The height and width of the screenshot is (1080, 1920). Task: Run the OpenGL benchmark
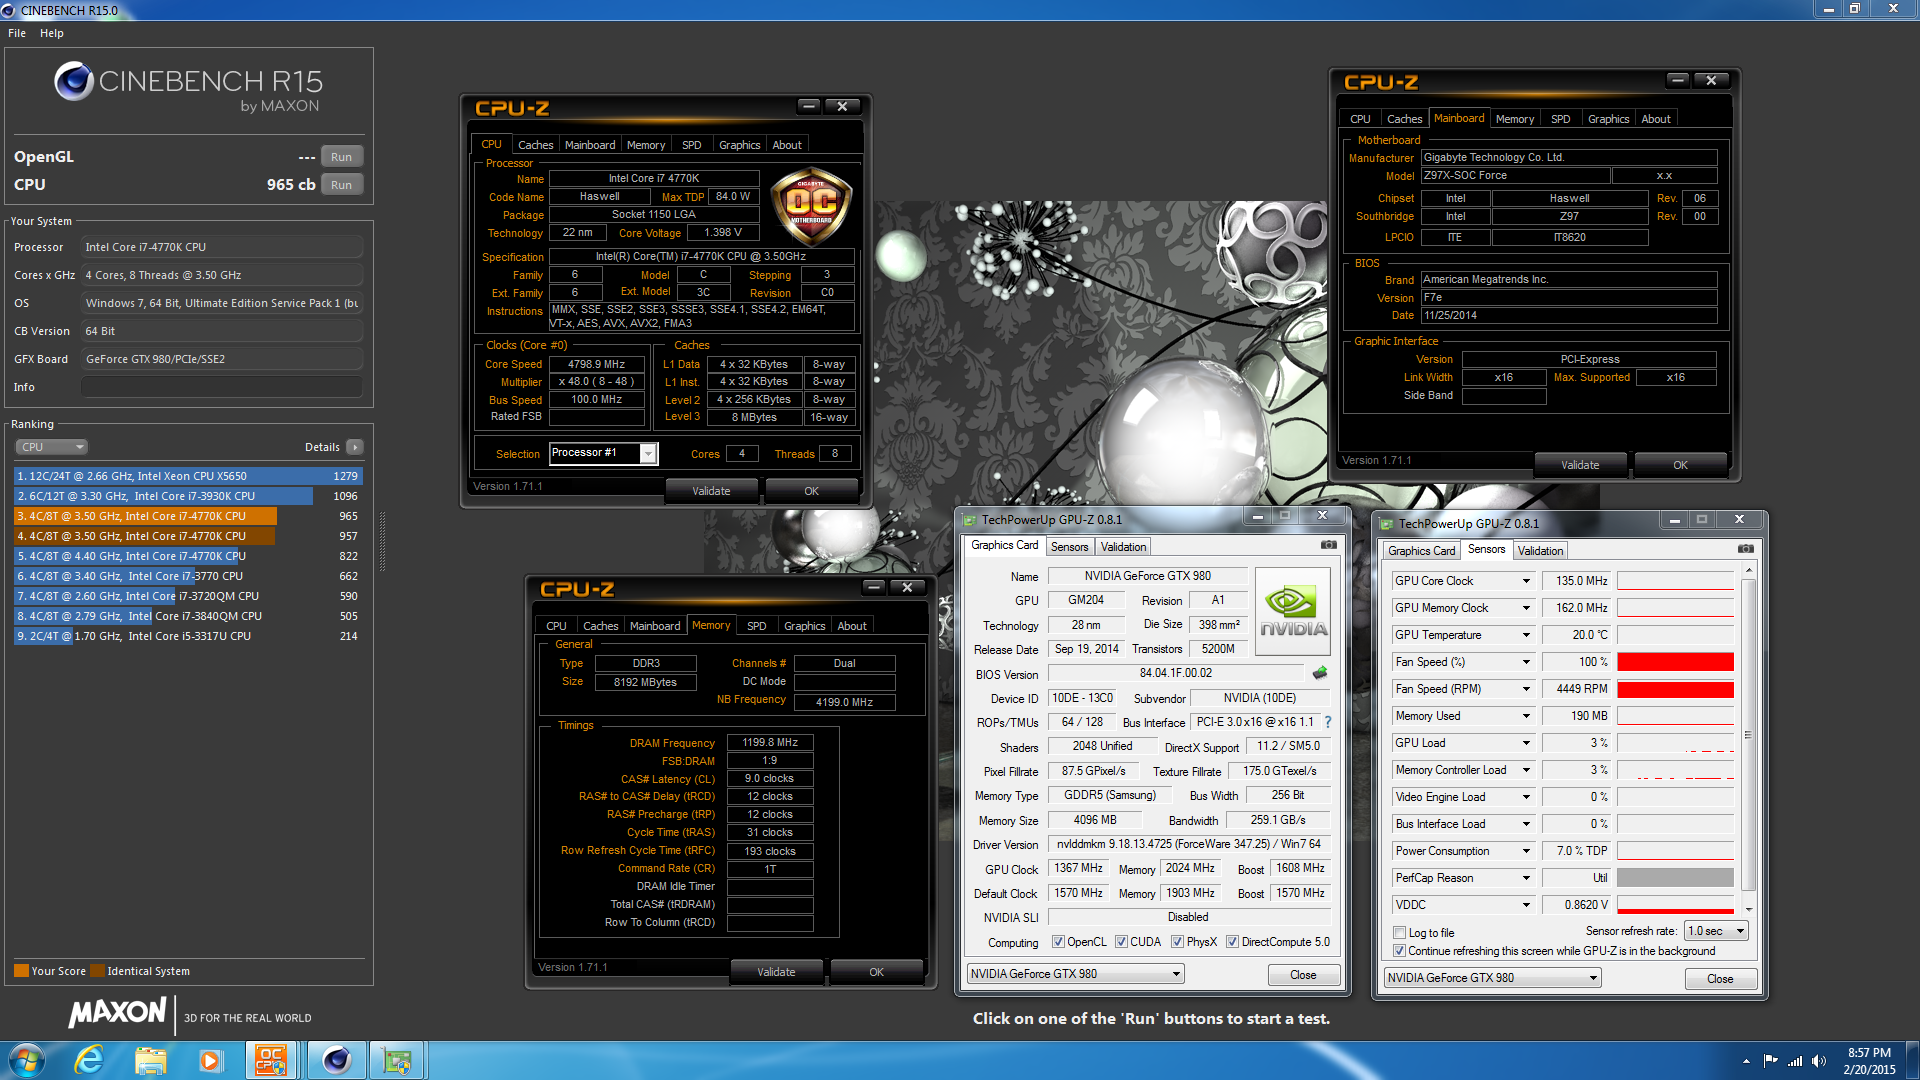pyautogui.click(x=341, y=157)
